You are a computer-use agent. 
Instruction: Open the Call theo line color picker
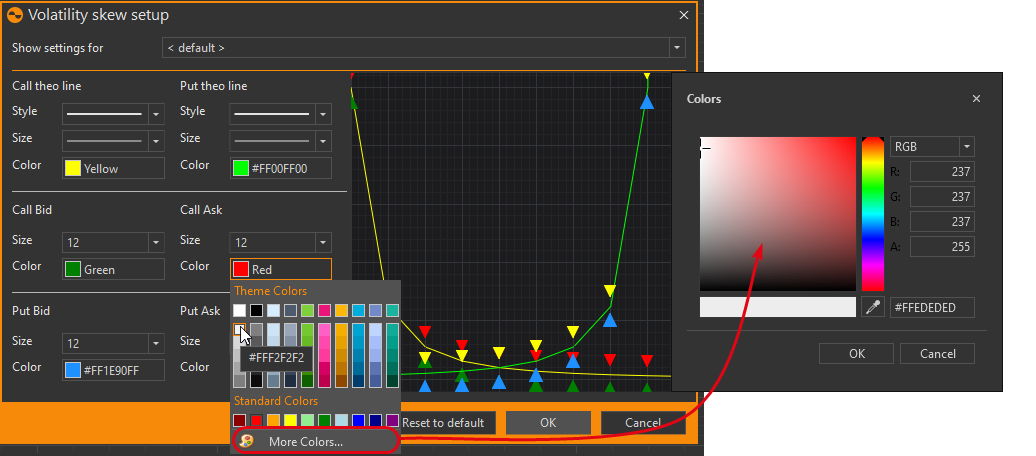(113, 168)
